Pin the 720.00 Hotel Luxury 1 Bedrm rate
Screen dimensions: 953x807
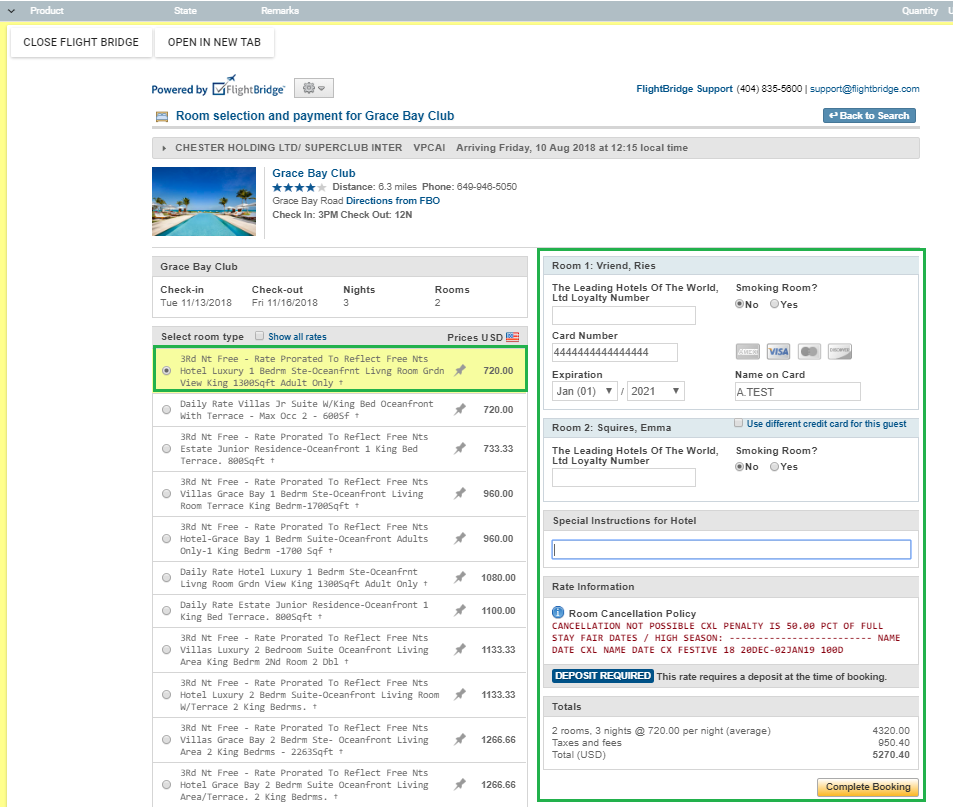pyautogui.click(x=460, y=370)
